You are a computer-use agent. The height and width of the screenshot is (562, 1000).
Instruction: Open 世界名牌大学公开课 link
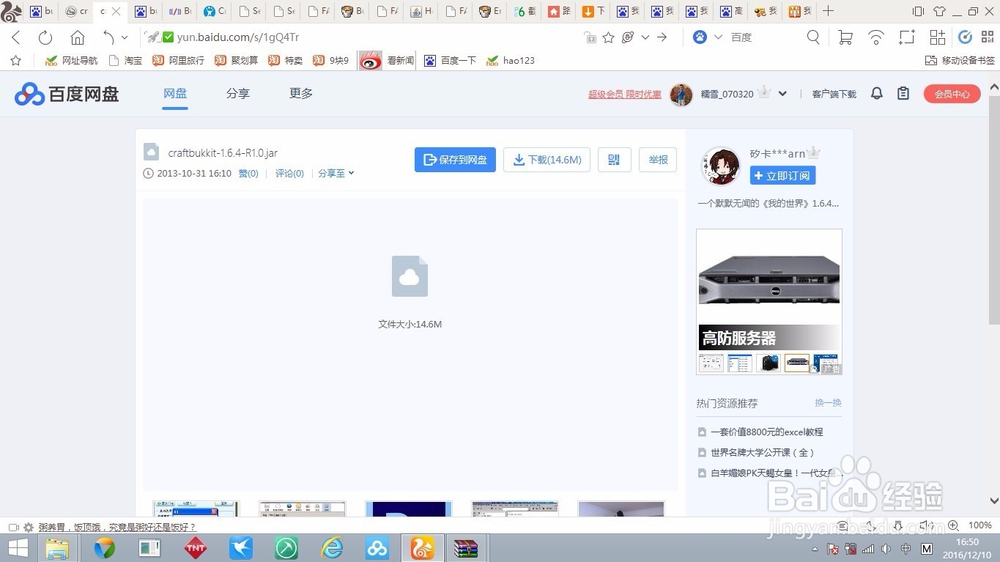[762, 452]
